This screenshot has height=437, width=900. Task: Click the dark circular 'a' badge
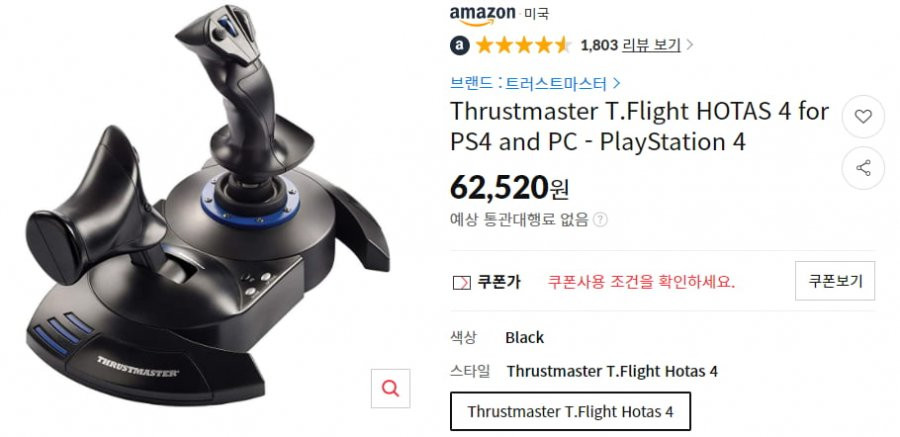(460, 45)
